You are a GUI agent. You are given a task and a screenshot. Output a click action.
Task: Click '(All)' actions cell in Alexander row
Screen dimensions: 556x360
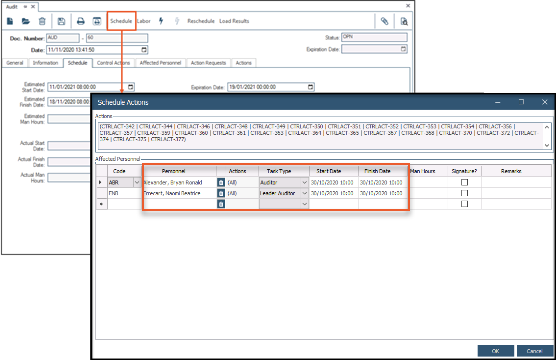[242, 182]
